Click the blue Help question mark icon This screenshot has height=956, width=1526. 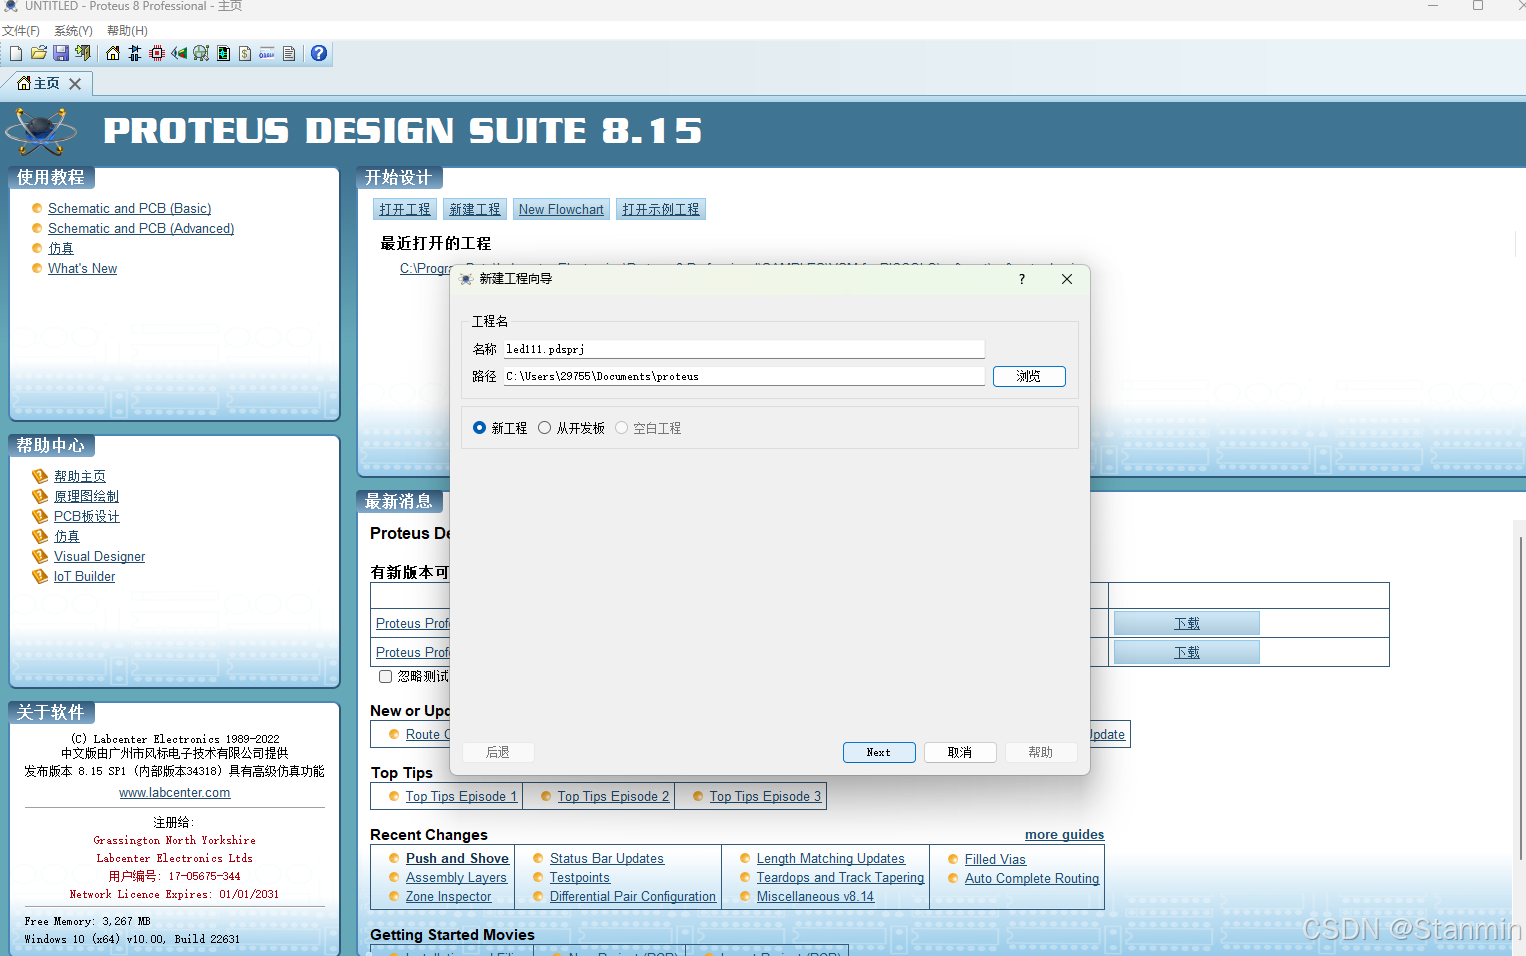click(x=319, y=53)
